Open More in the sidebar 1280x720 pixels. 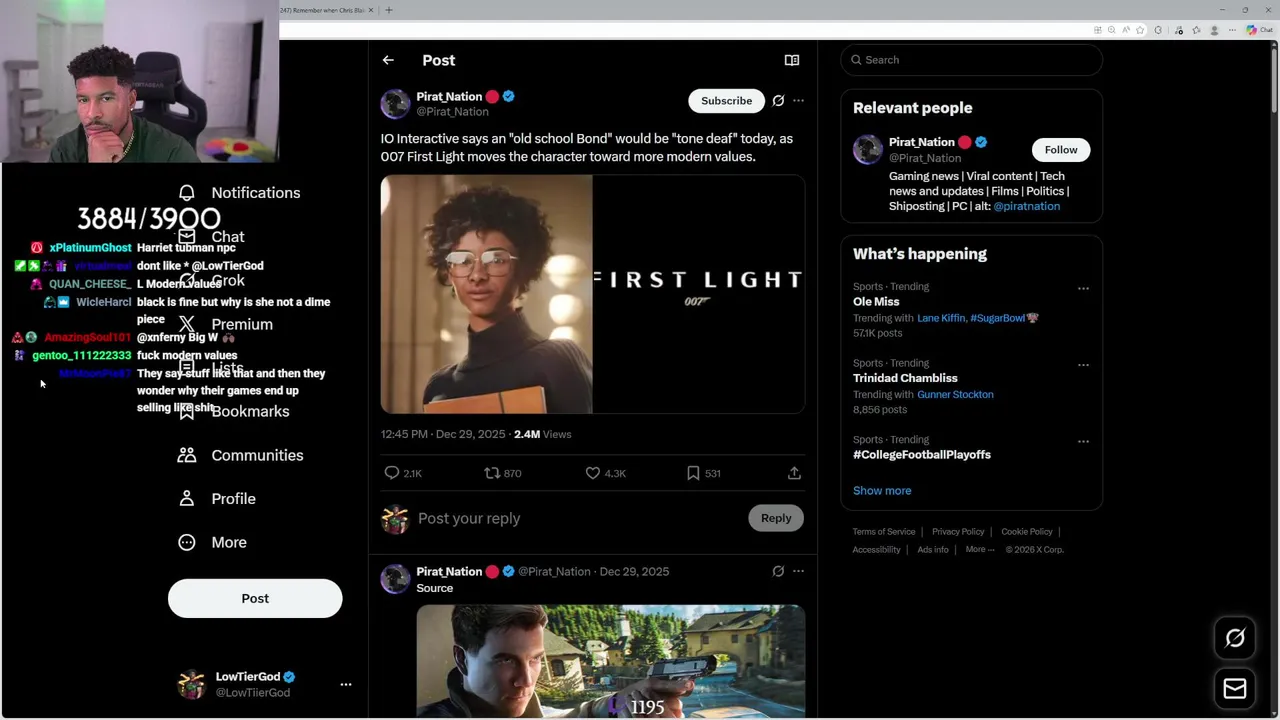[212, 542]
